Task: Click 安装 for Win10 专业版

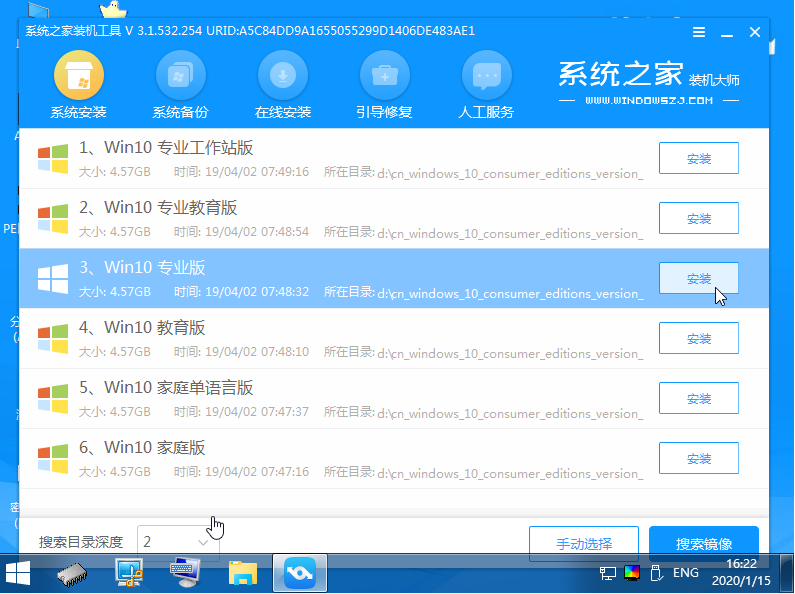Action: [699, 278]
